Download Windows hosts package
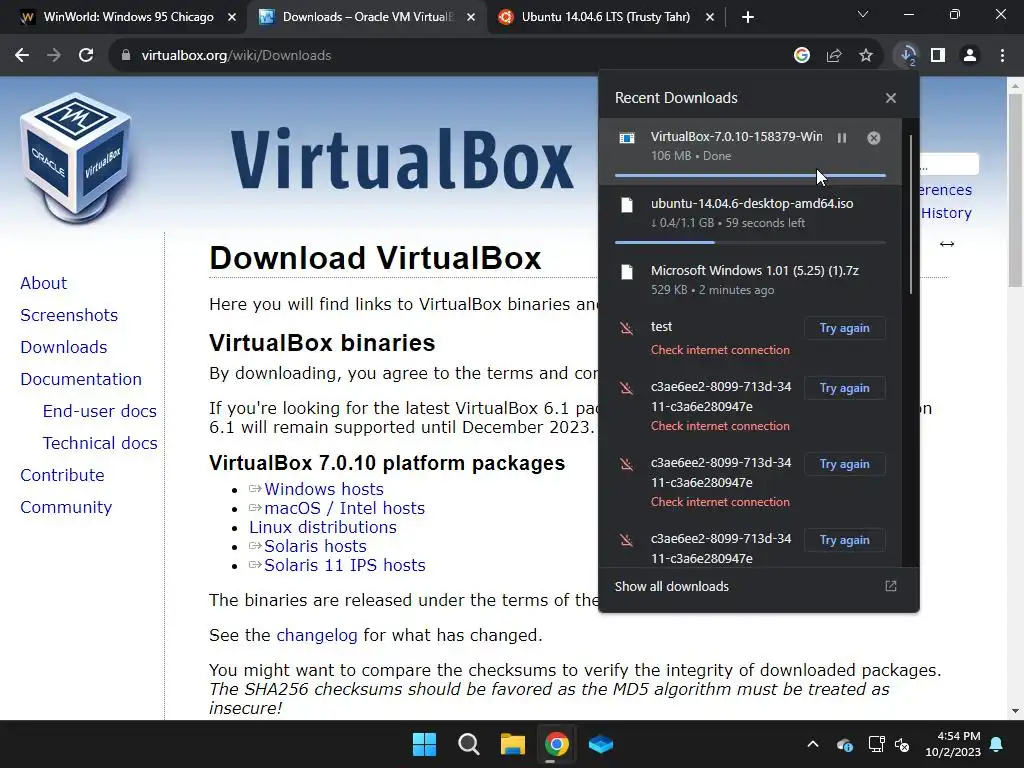 (323, 489)
